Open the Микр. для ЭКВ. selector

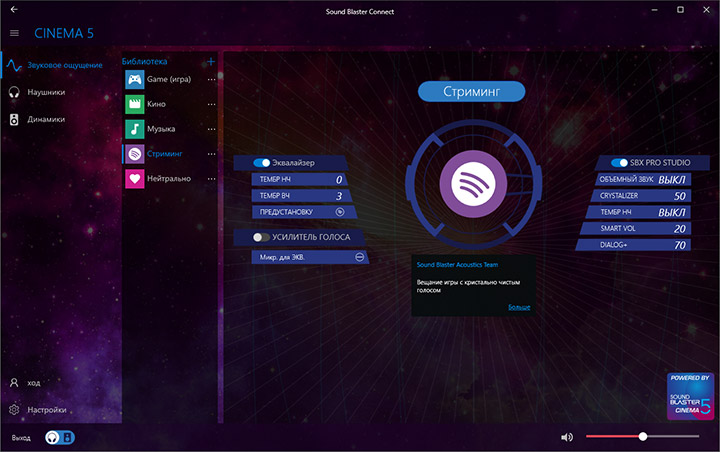[x=310, y=257]
